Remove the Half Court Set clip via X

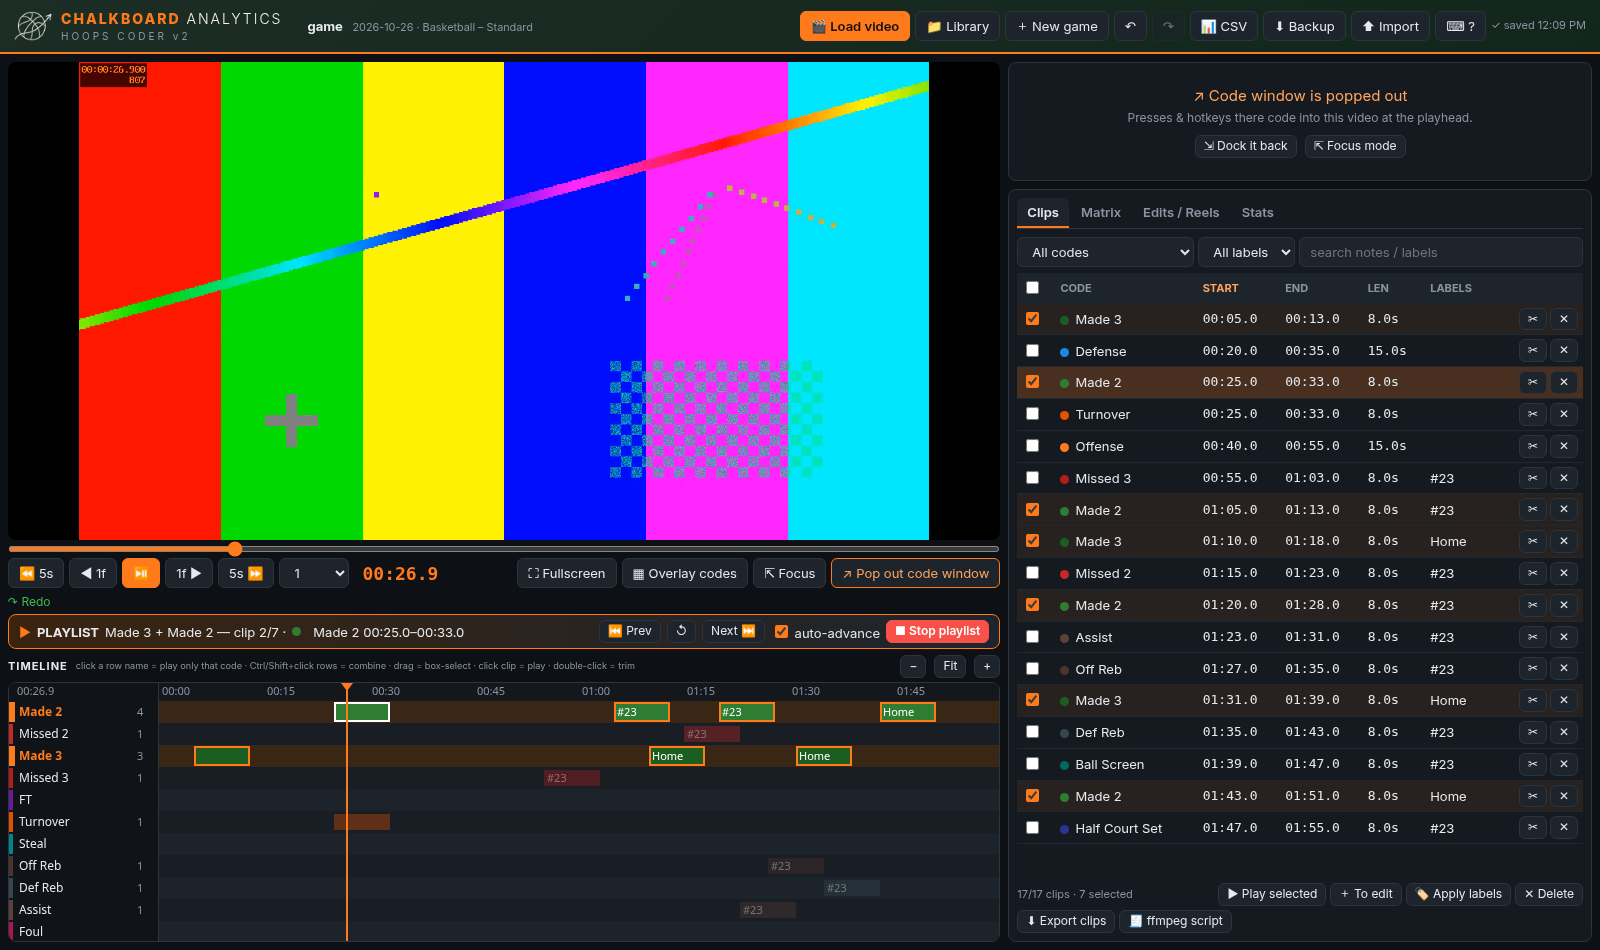(x=1564, y=828)
